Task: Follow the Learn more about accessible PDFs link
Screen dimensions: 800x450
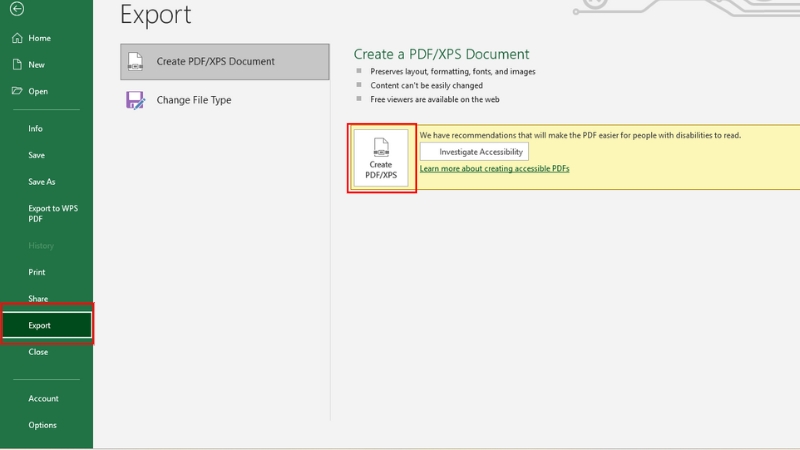Action: 494,169
